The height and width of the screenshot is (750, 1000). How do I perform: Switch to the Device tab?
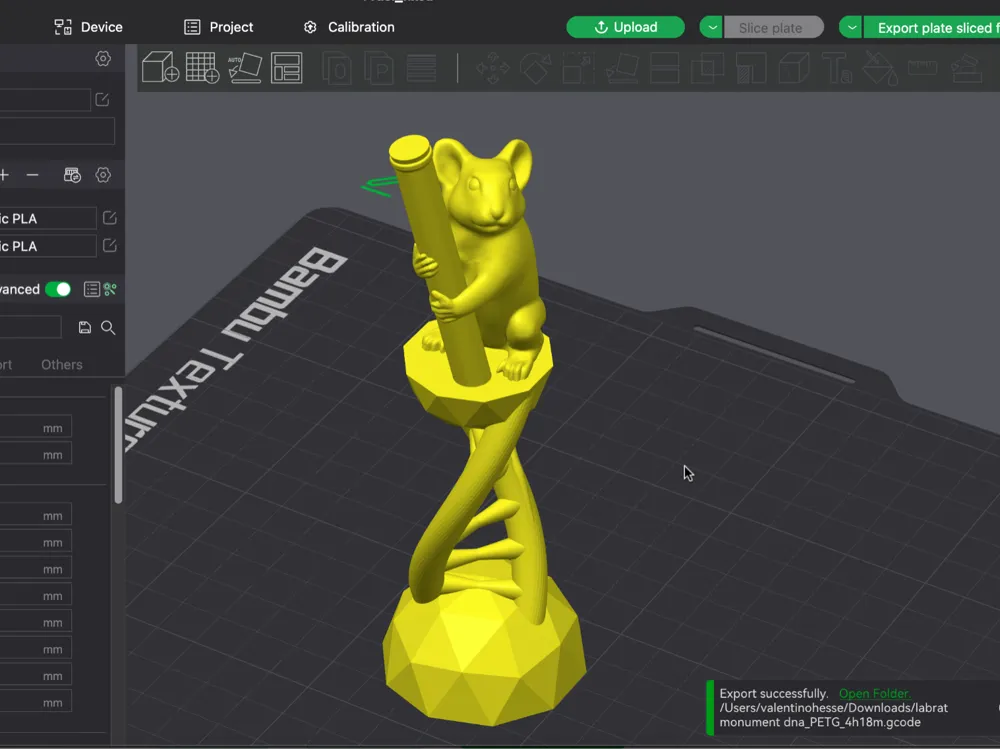click(x=89, y=27)
